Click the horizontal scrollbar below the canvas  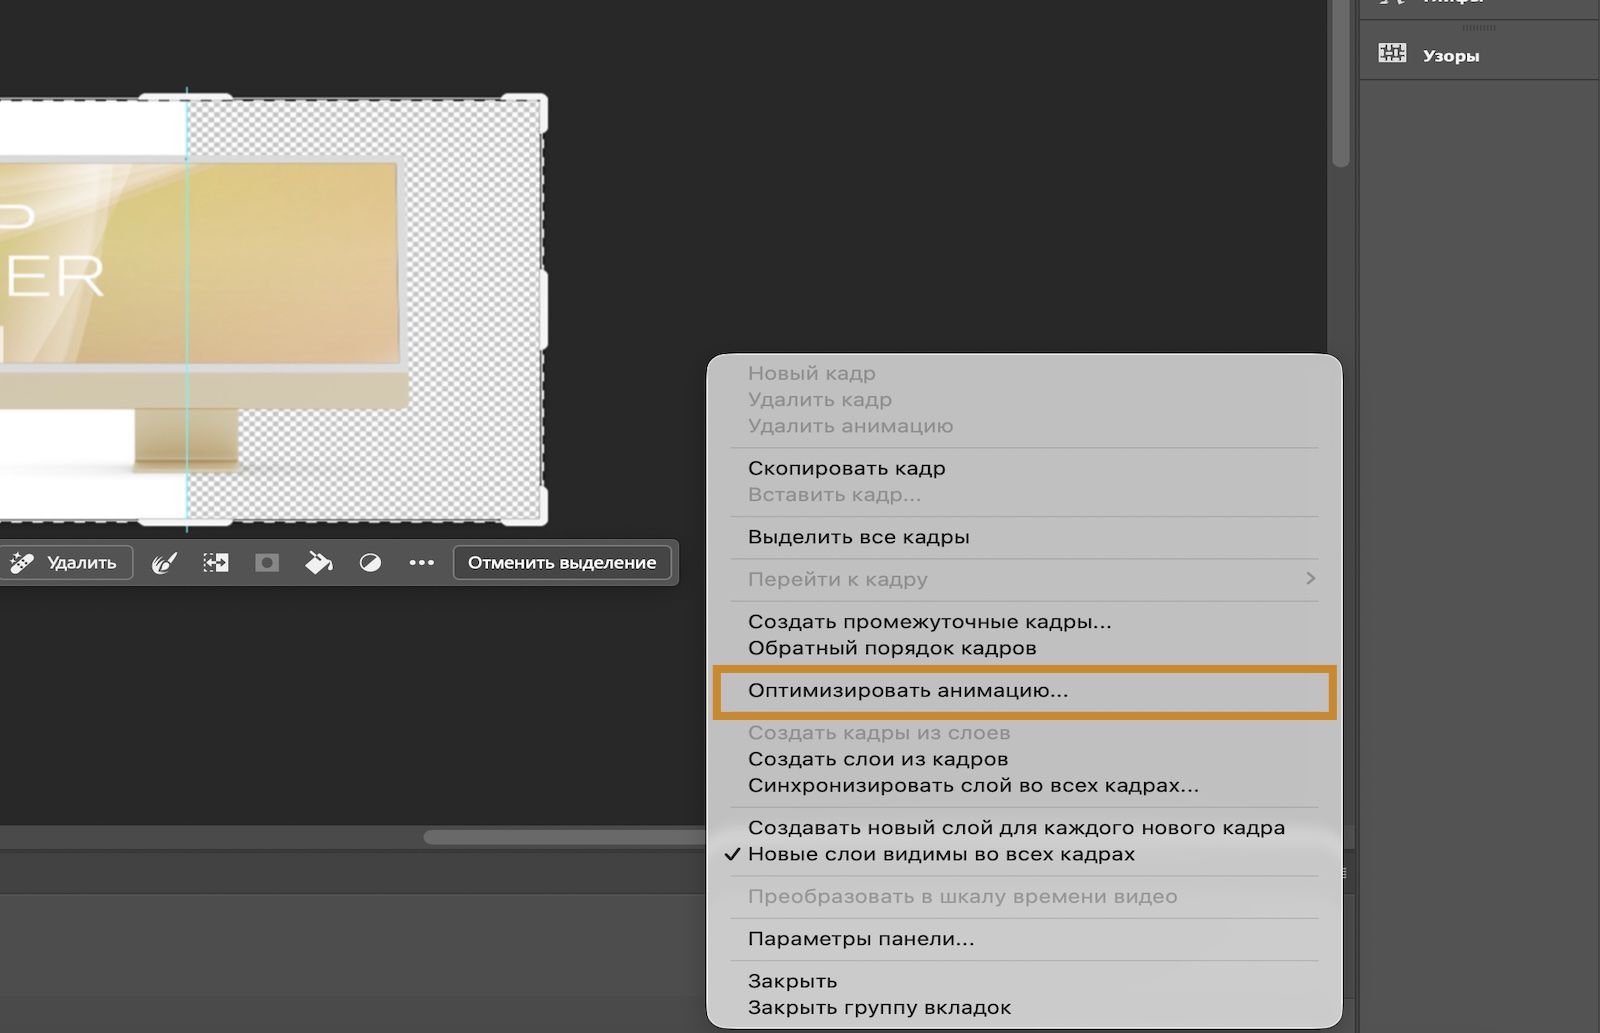click(x=565, y=837)
